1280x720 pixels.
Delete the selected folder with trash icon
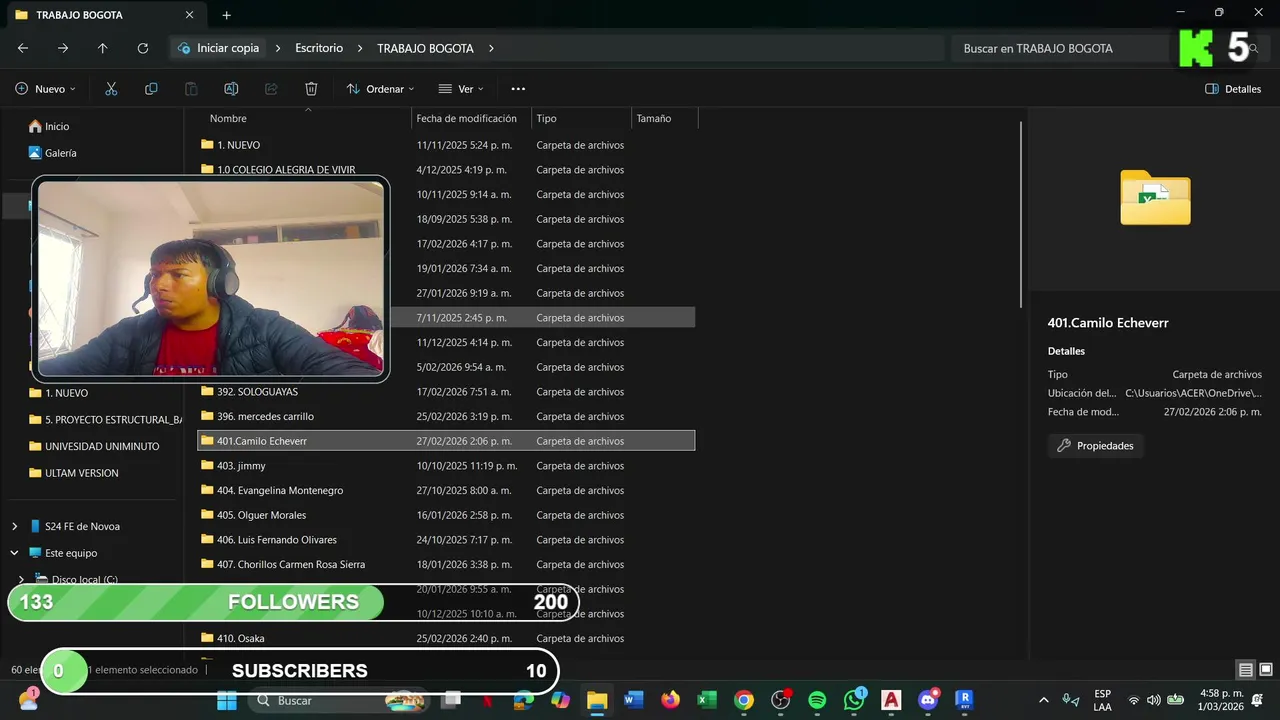pyautogui.click(x=311, y=89)
